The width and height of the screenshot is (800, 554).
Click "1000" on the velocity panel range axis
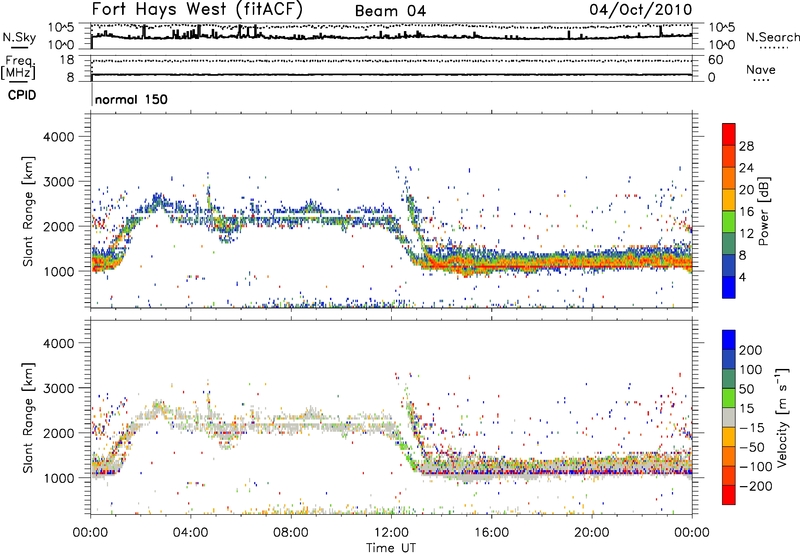pyautogui.click(x=59, y=479)
